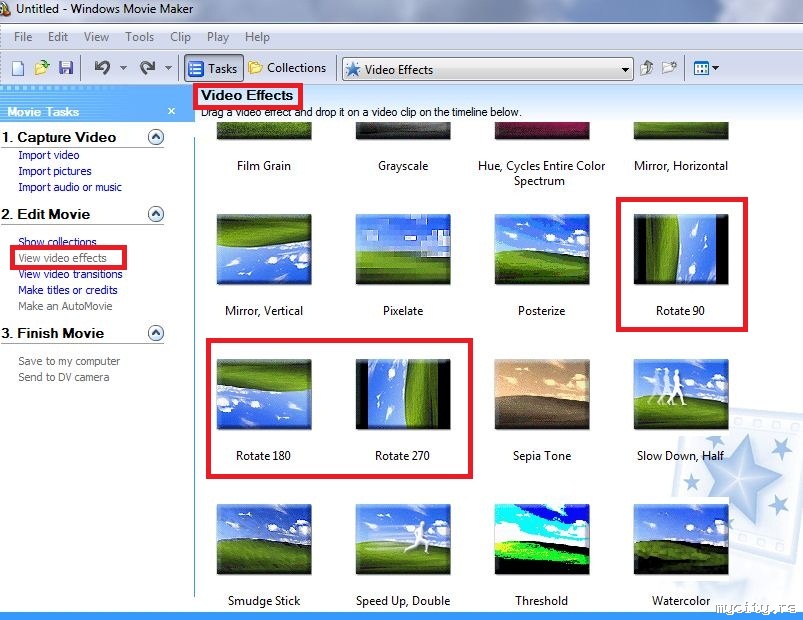Select the Sepia Tone effect thumbnail
The height and width of the screenshot is (620, 803).
[x=542, y=394]
